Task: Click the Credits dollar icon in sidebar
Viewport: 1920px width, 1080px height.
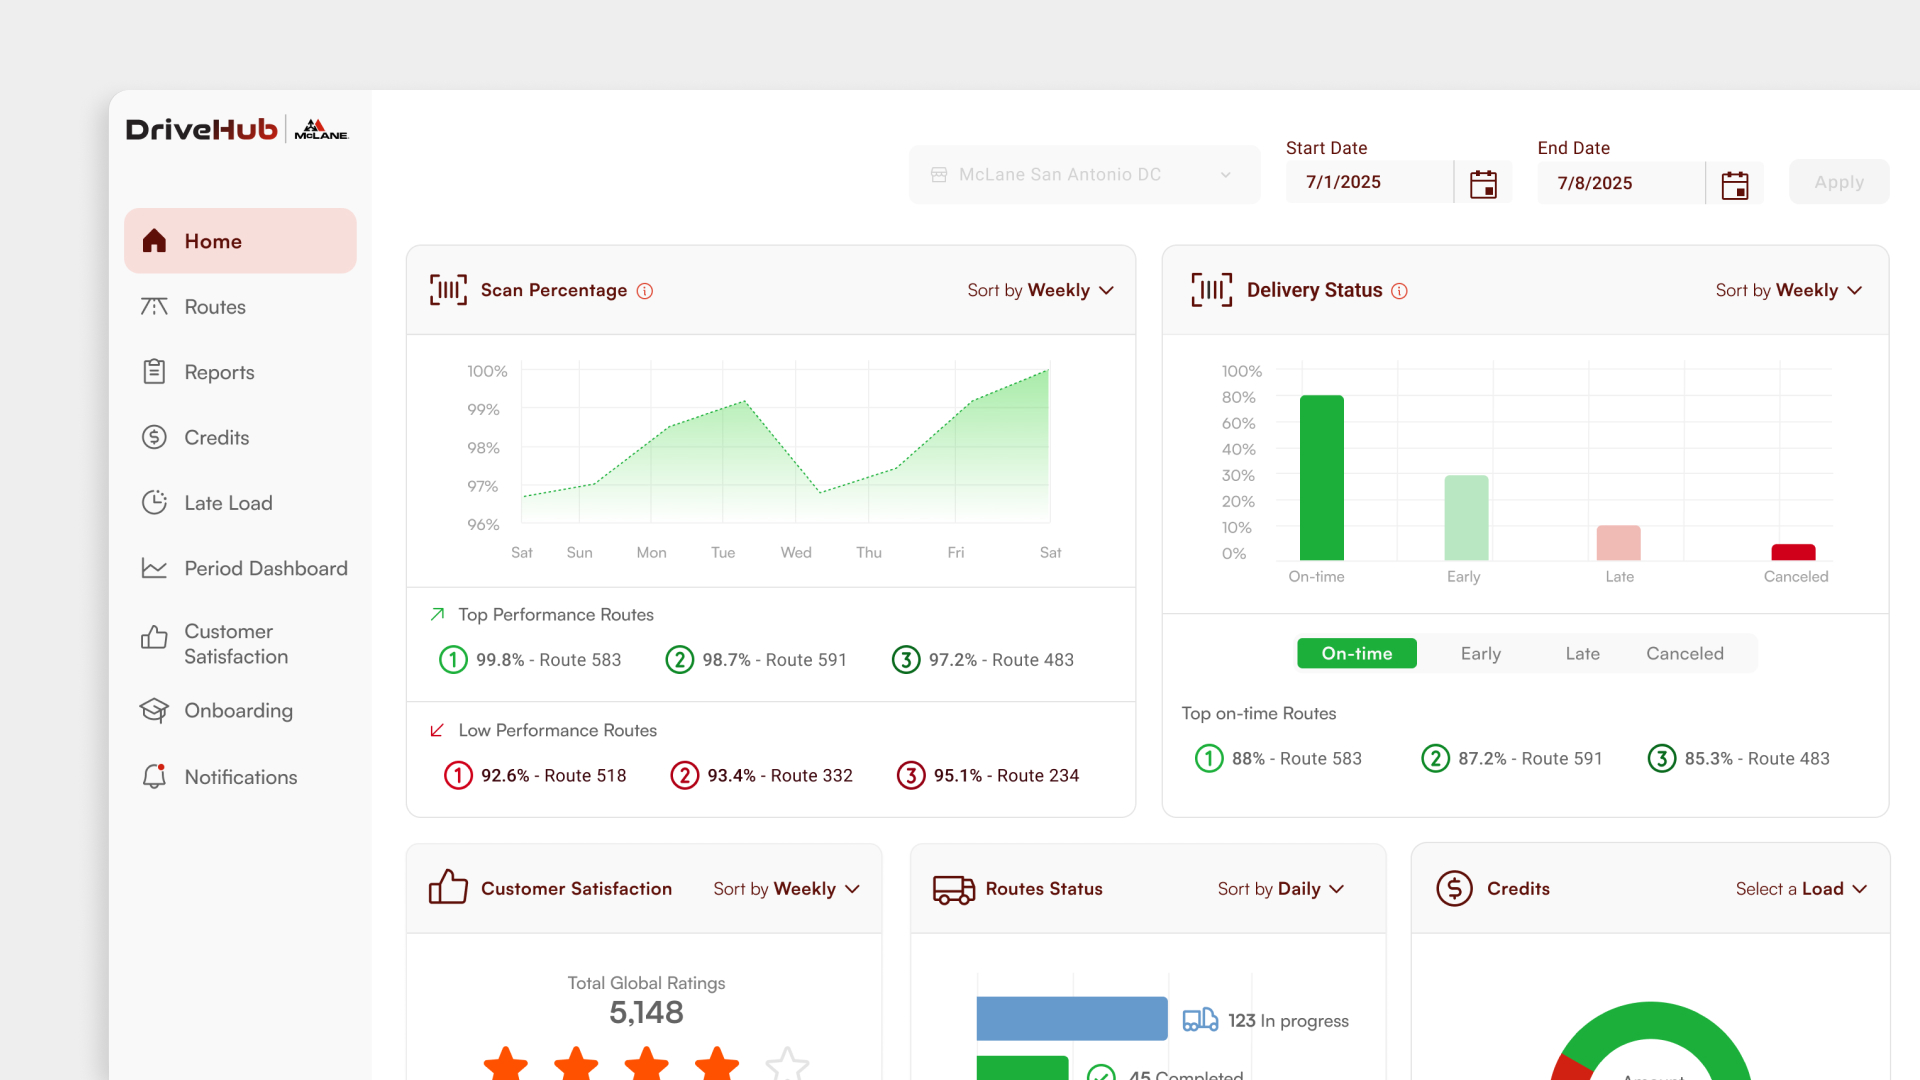Action: point(154,437)
